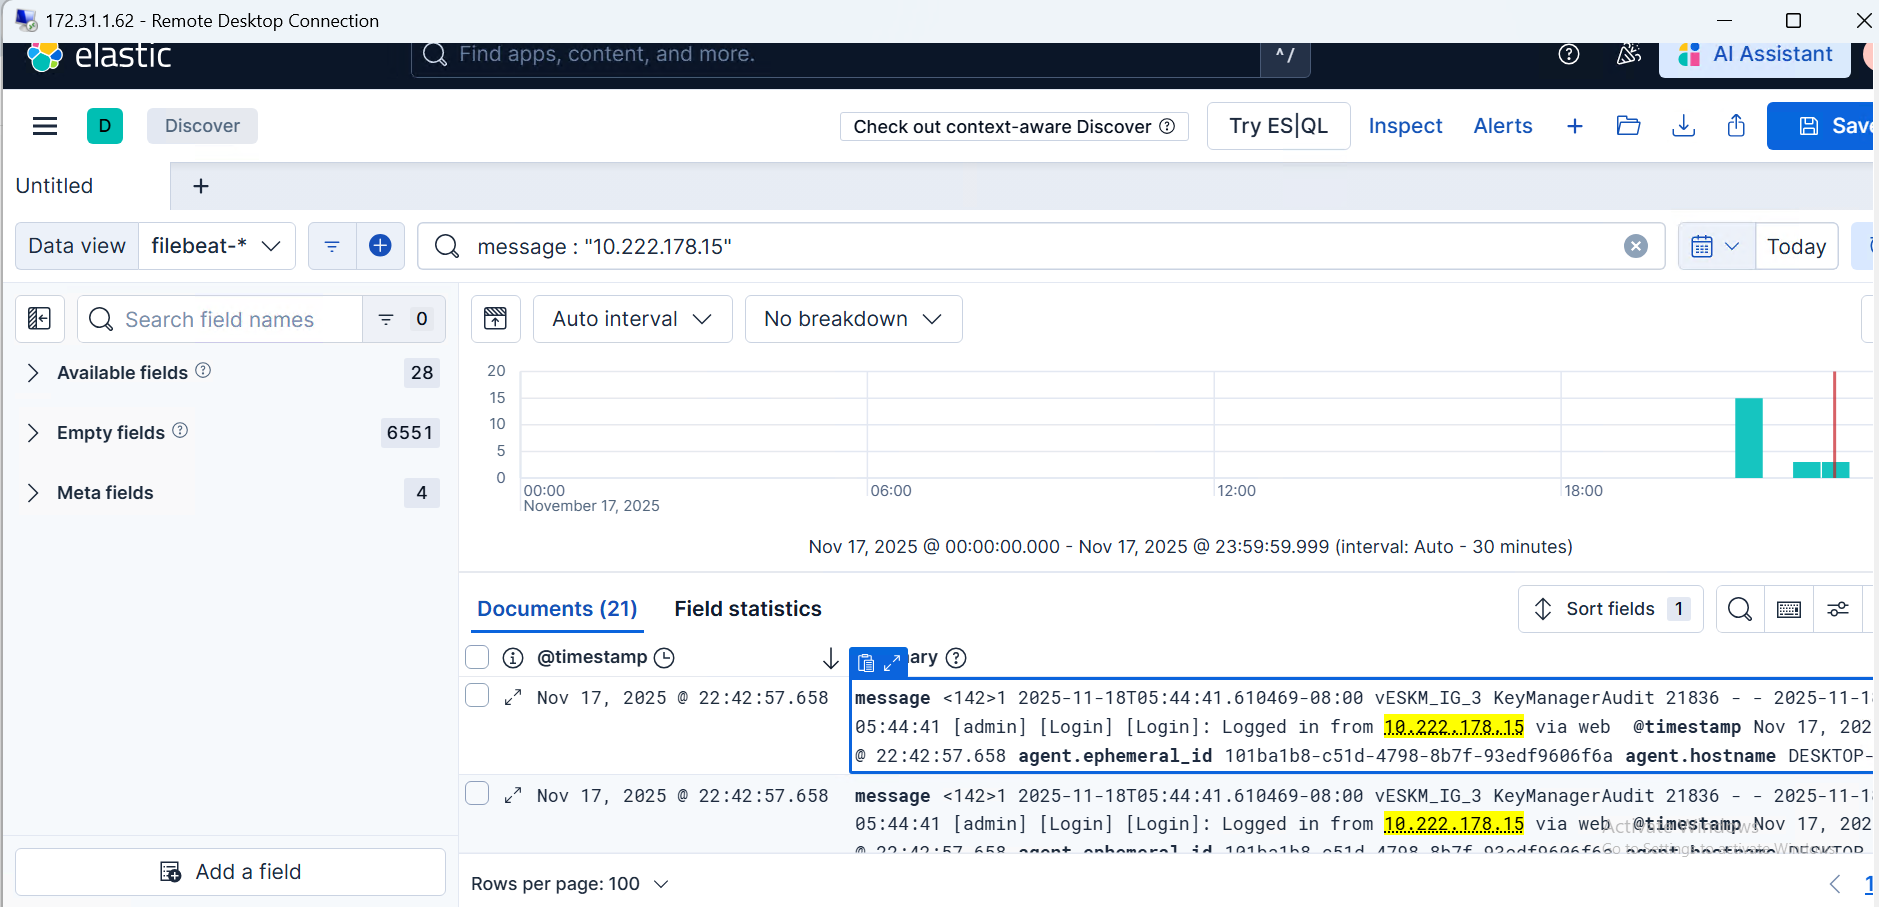Minimize the Remote Desktop Connection window
The image size is (1879, 907).
tap(1725, 20)
